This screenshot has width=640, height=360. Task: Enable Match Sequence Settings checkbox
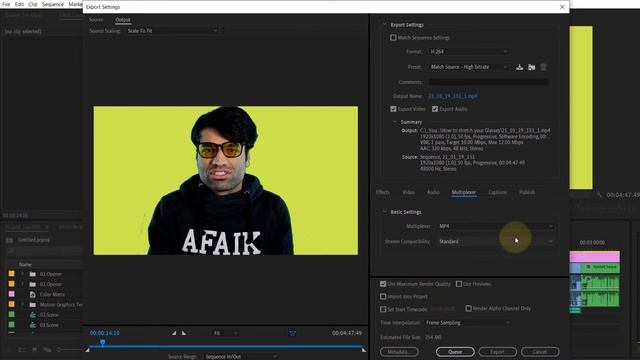coord(393,38)
